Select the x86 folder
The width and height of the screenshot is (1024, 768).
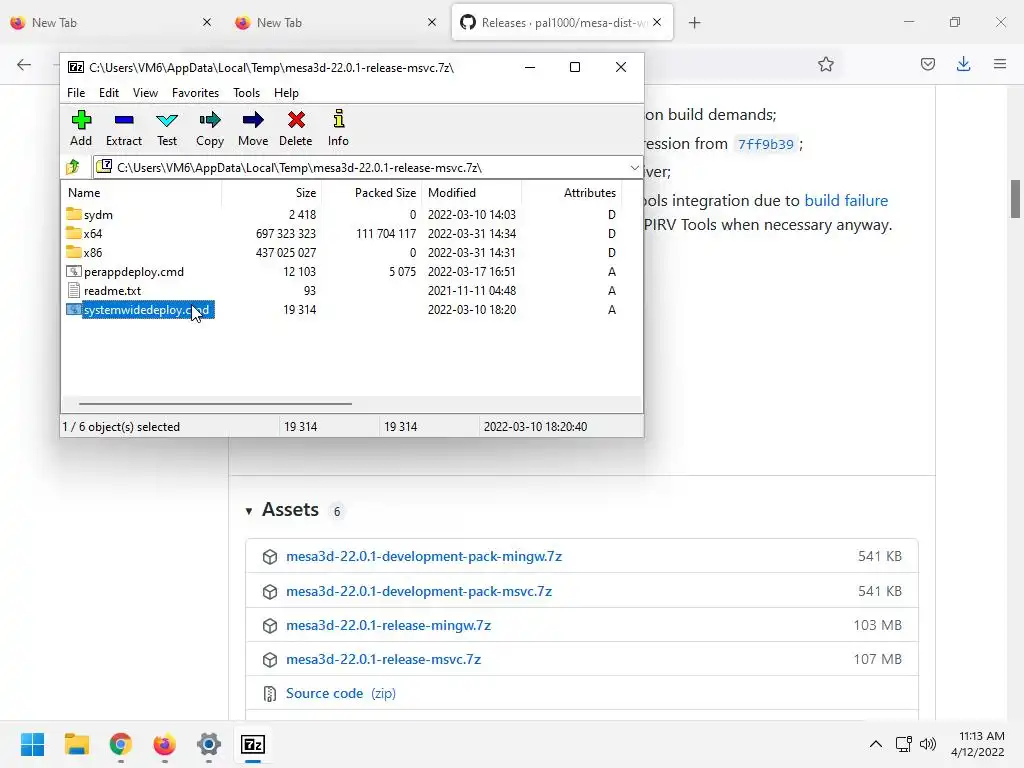(x=93, y=253)
